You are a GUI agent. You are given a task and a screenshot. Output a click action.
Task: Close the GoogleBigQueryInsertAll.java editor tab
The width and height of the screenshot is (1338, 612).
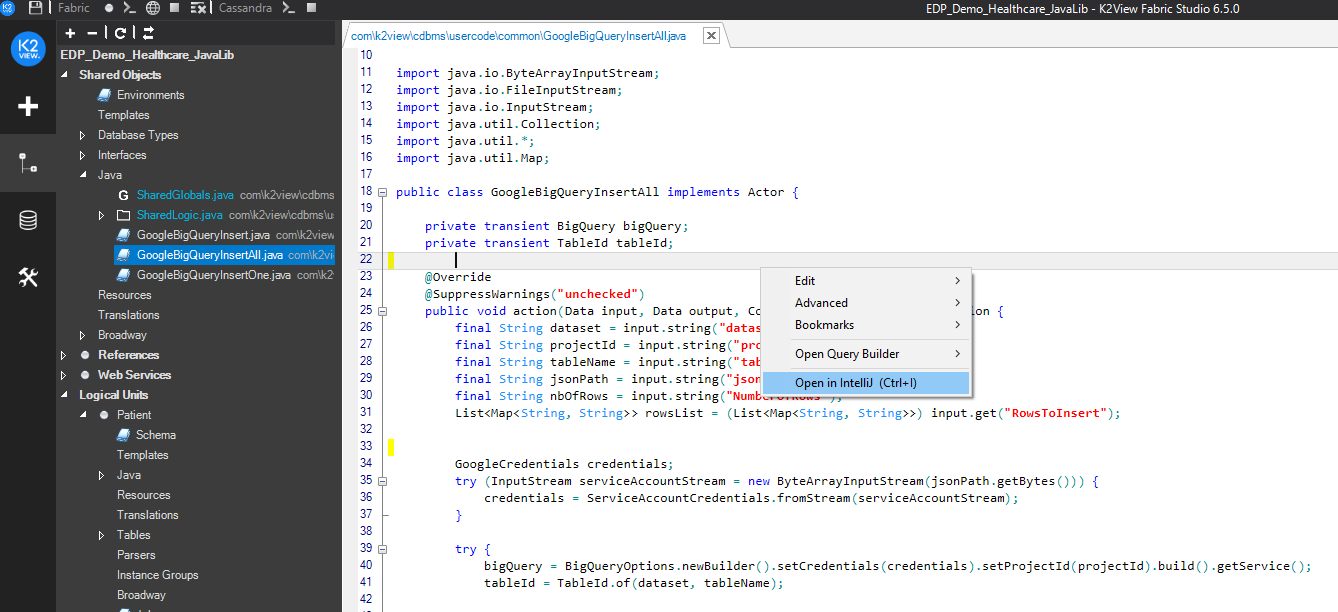710,36
